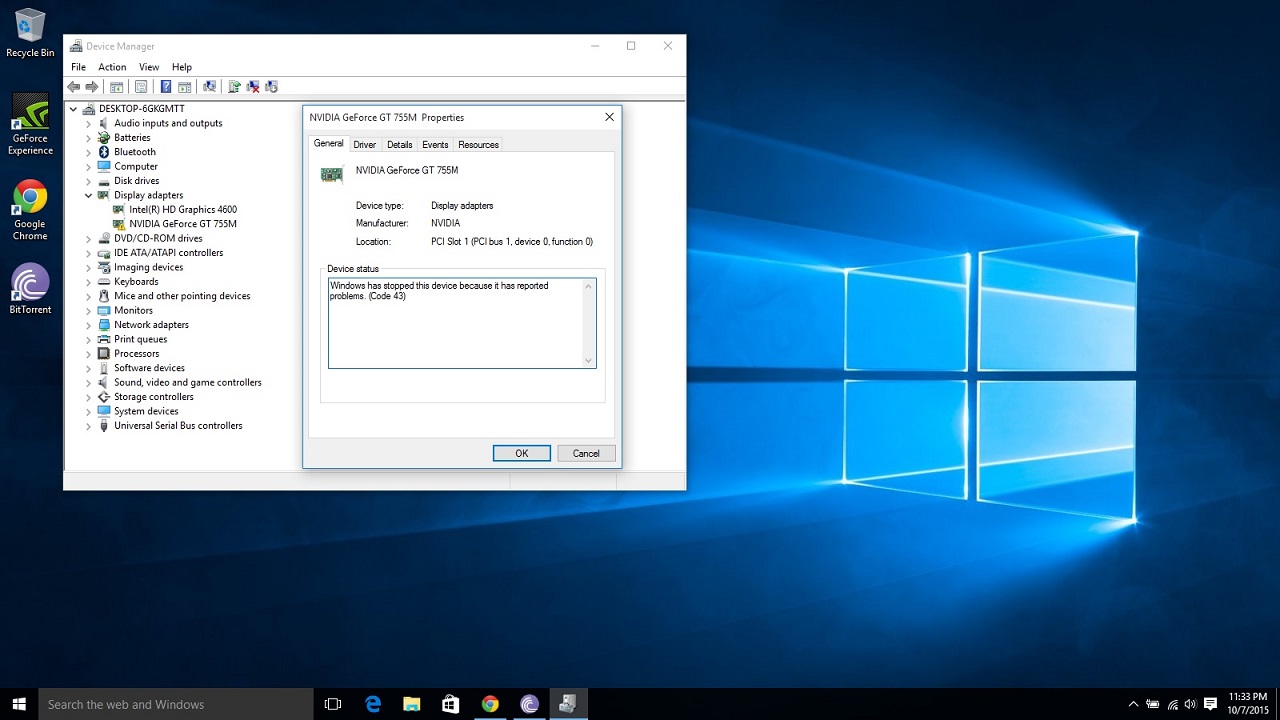Launch Microsoft Edge from the taskbar
The height and width of the screenshot is (720, 1280).
click(373, 704)
